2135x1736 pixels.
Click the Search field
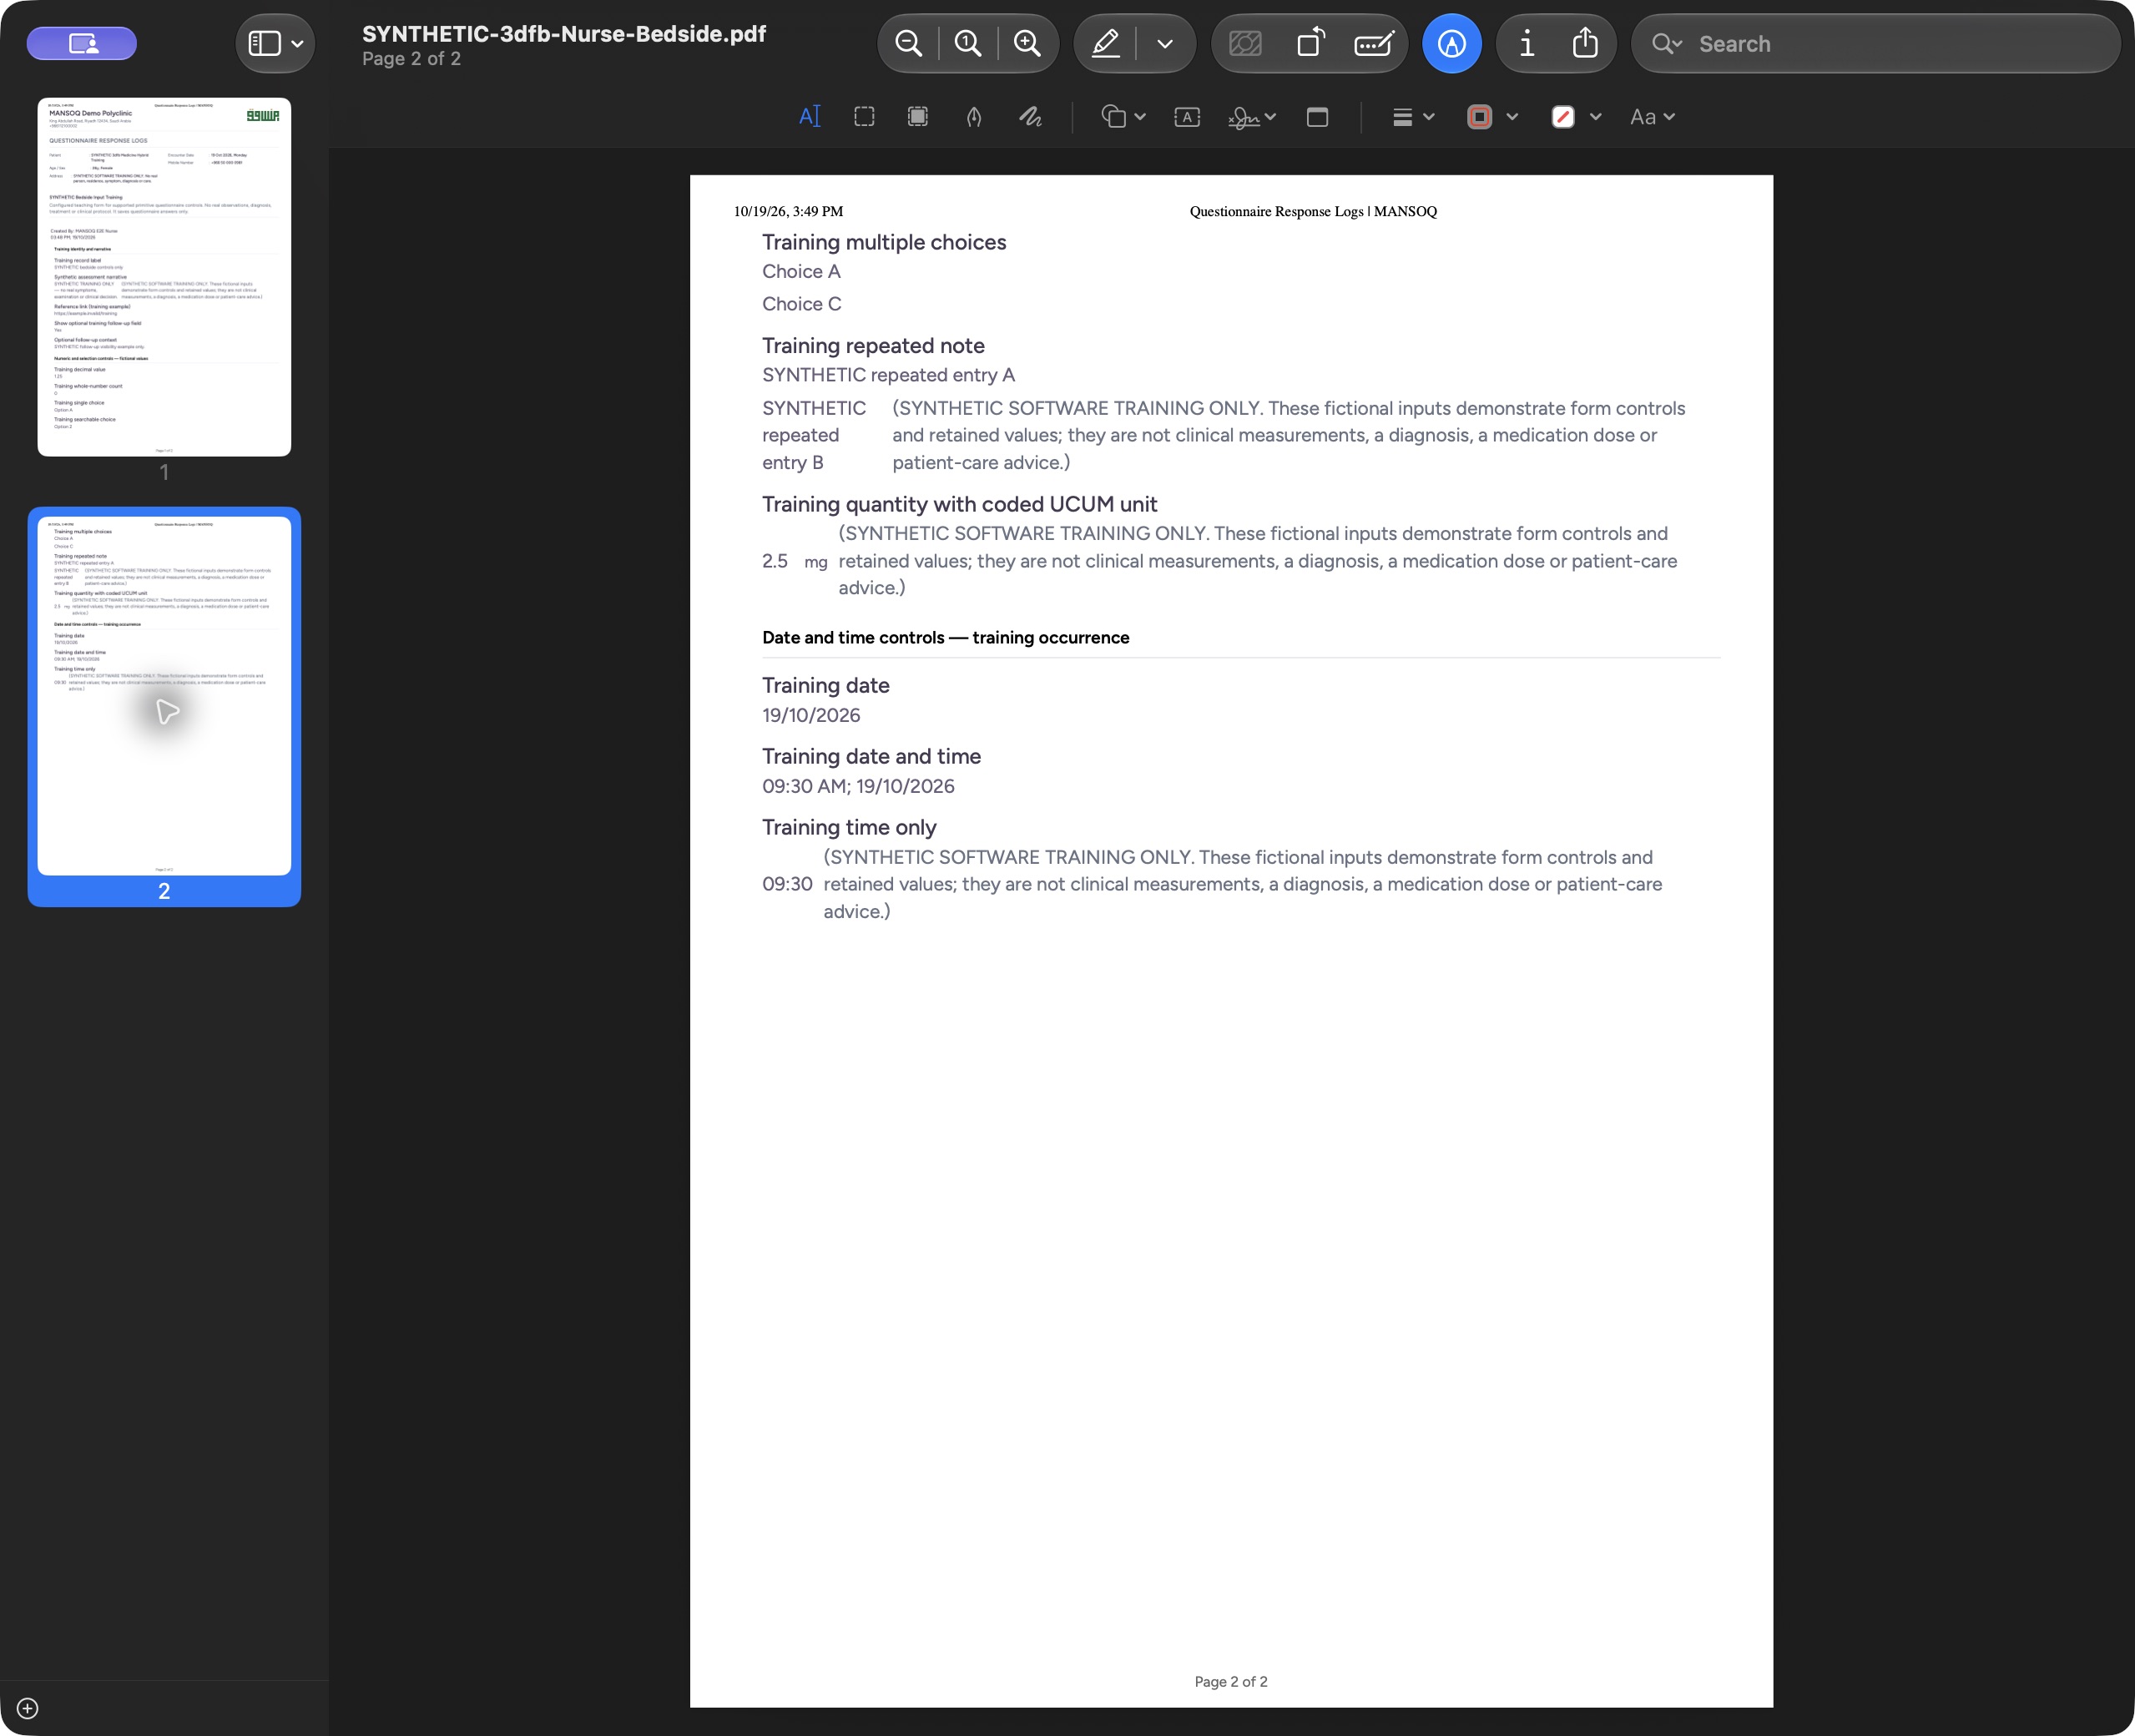(1875, 44)
